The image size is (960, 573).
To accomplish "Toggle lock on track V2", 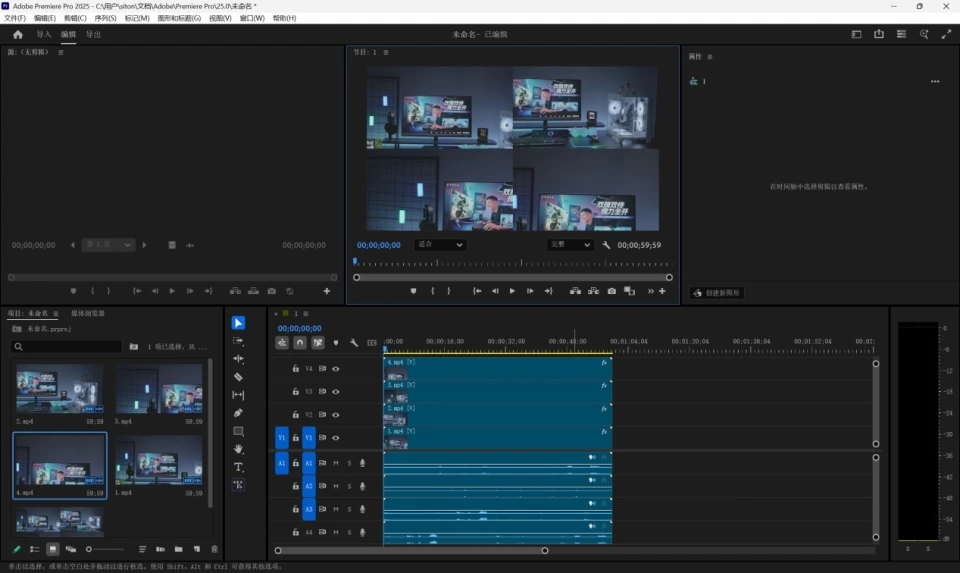I will pos(296,415).
